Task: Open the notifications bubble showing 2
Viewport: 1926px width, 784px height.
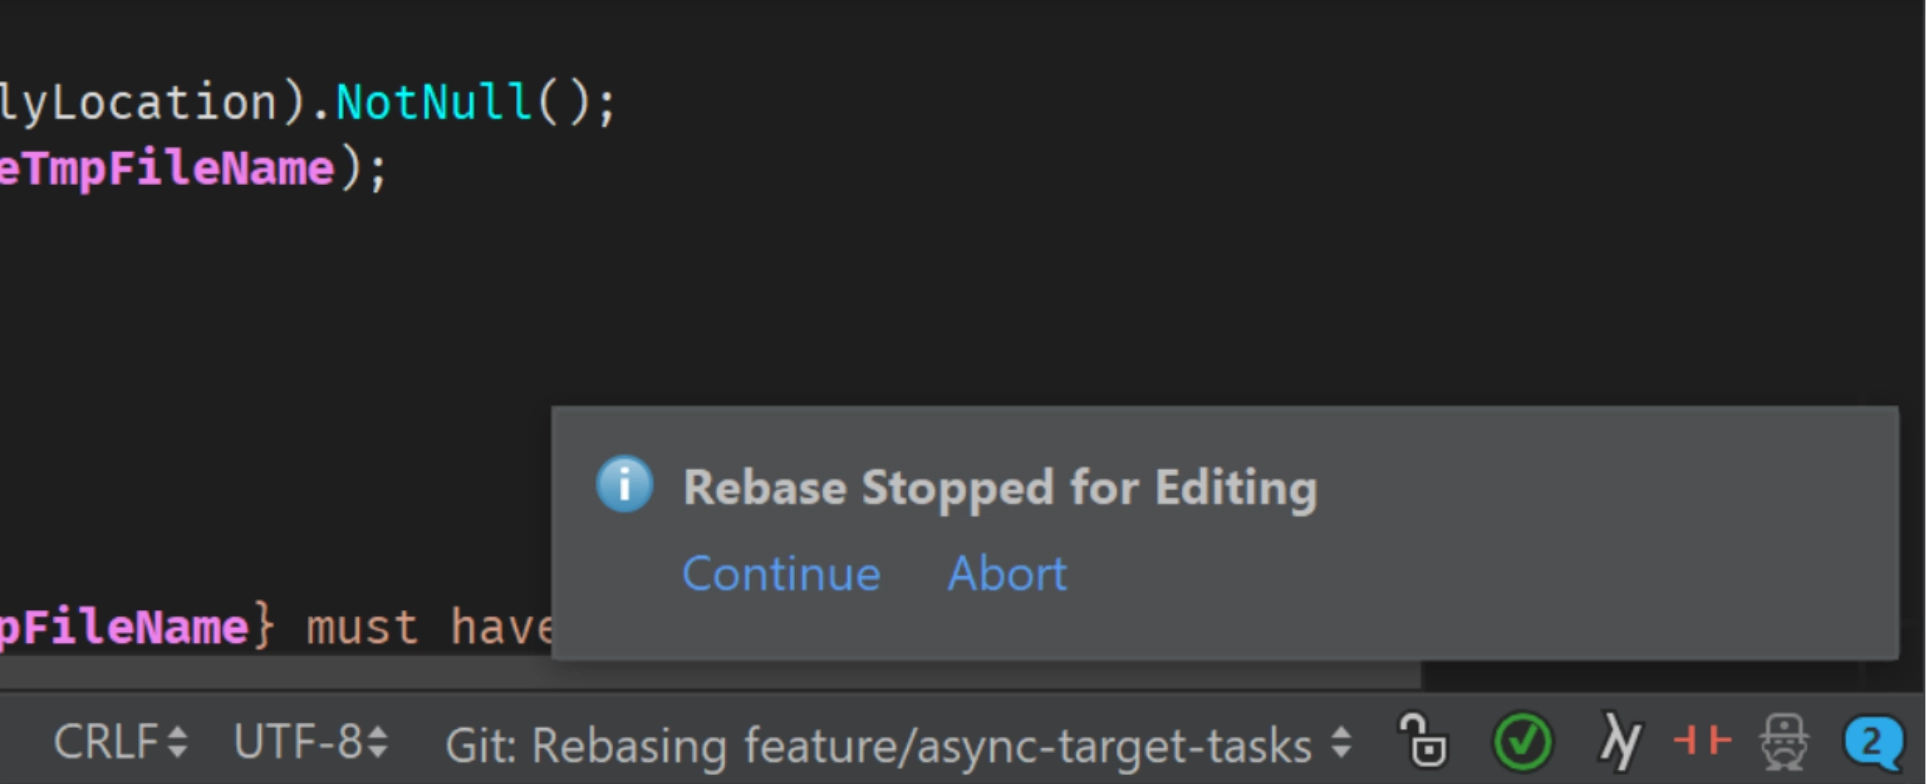Action: (x=1872, y=743)
